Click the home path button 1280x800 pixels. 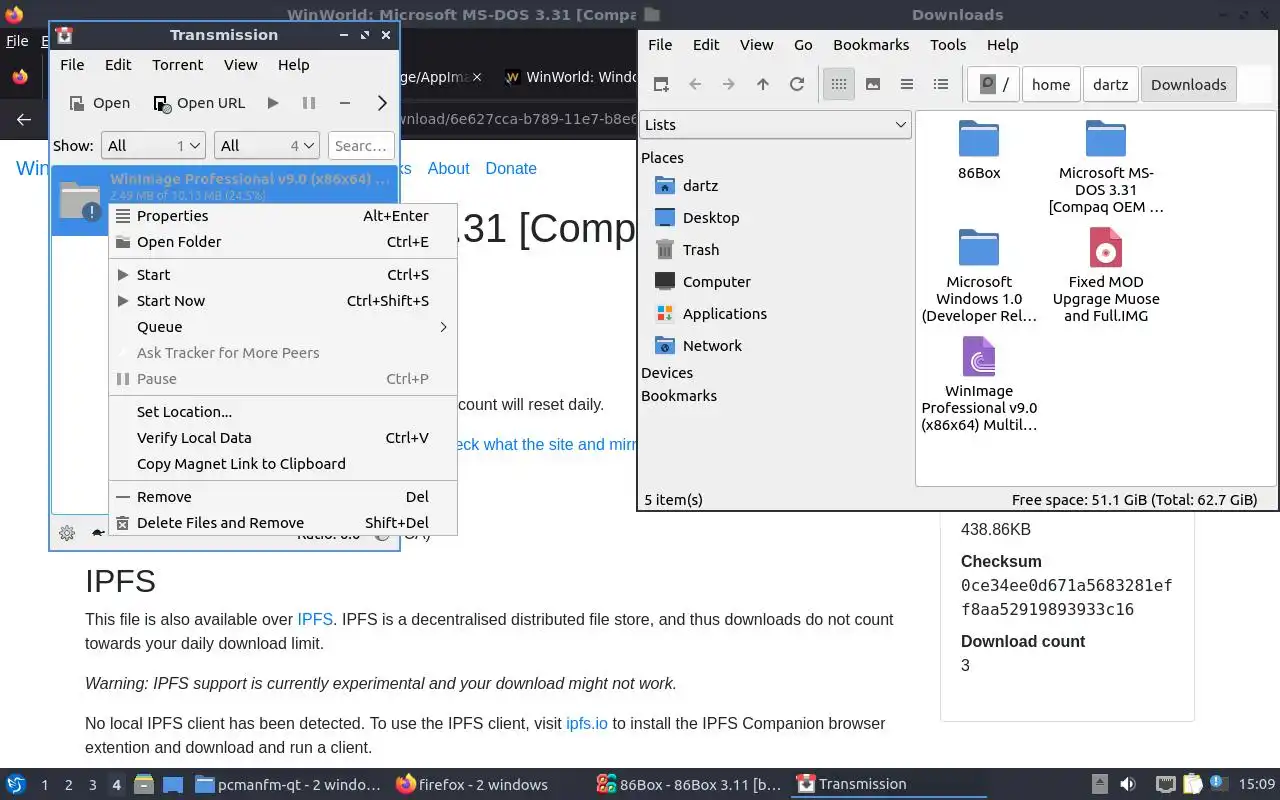coord(1051,85)
